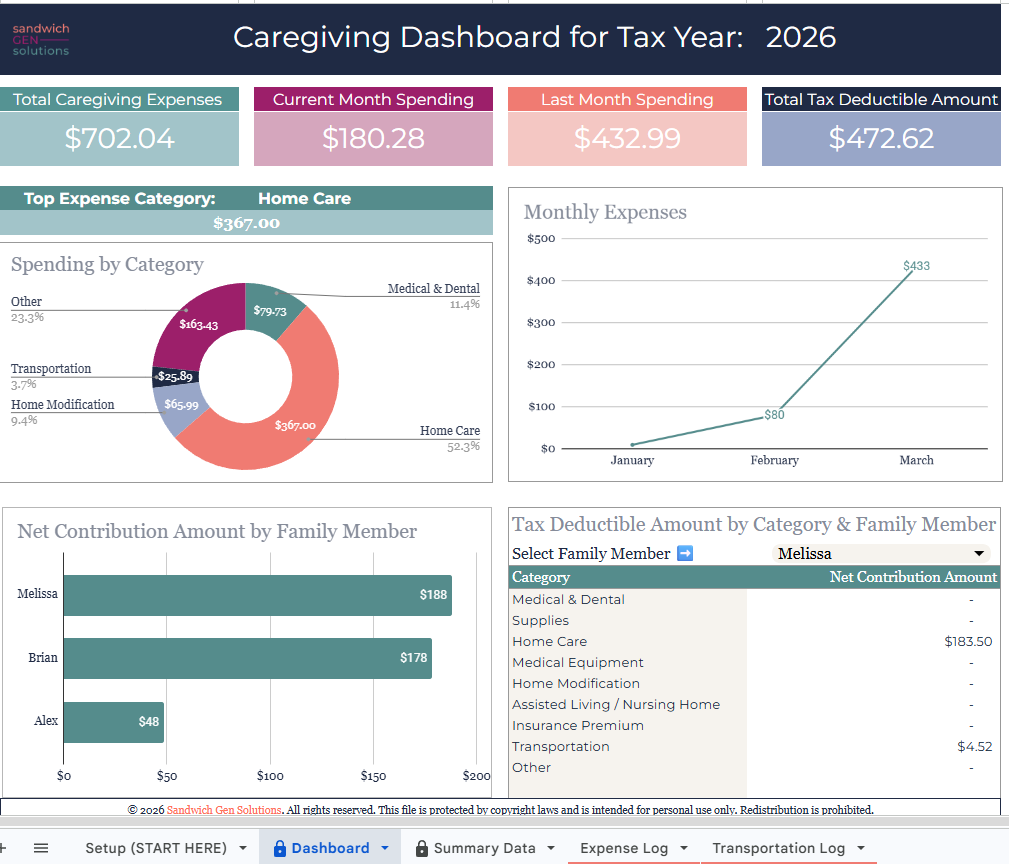1009x864 pixels.
Task: Click the Medical & Dental slice $79.73
Action: [x=270, y=310]
